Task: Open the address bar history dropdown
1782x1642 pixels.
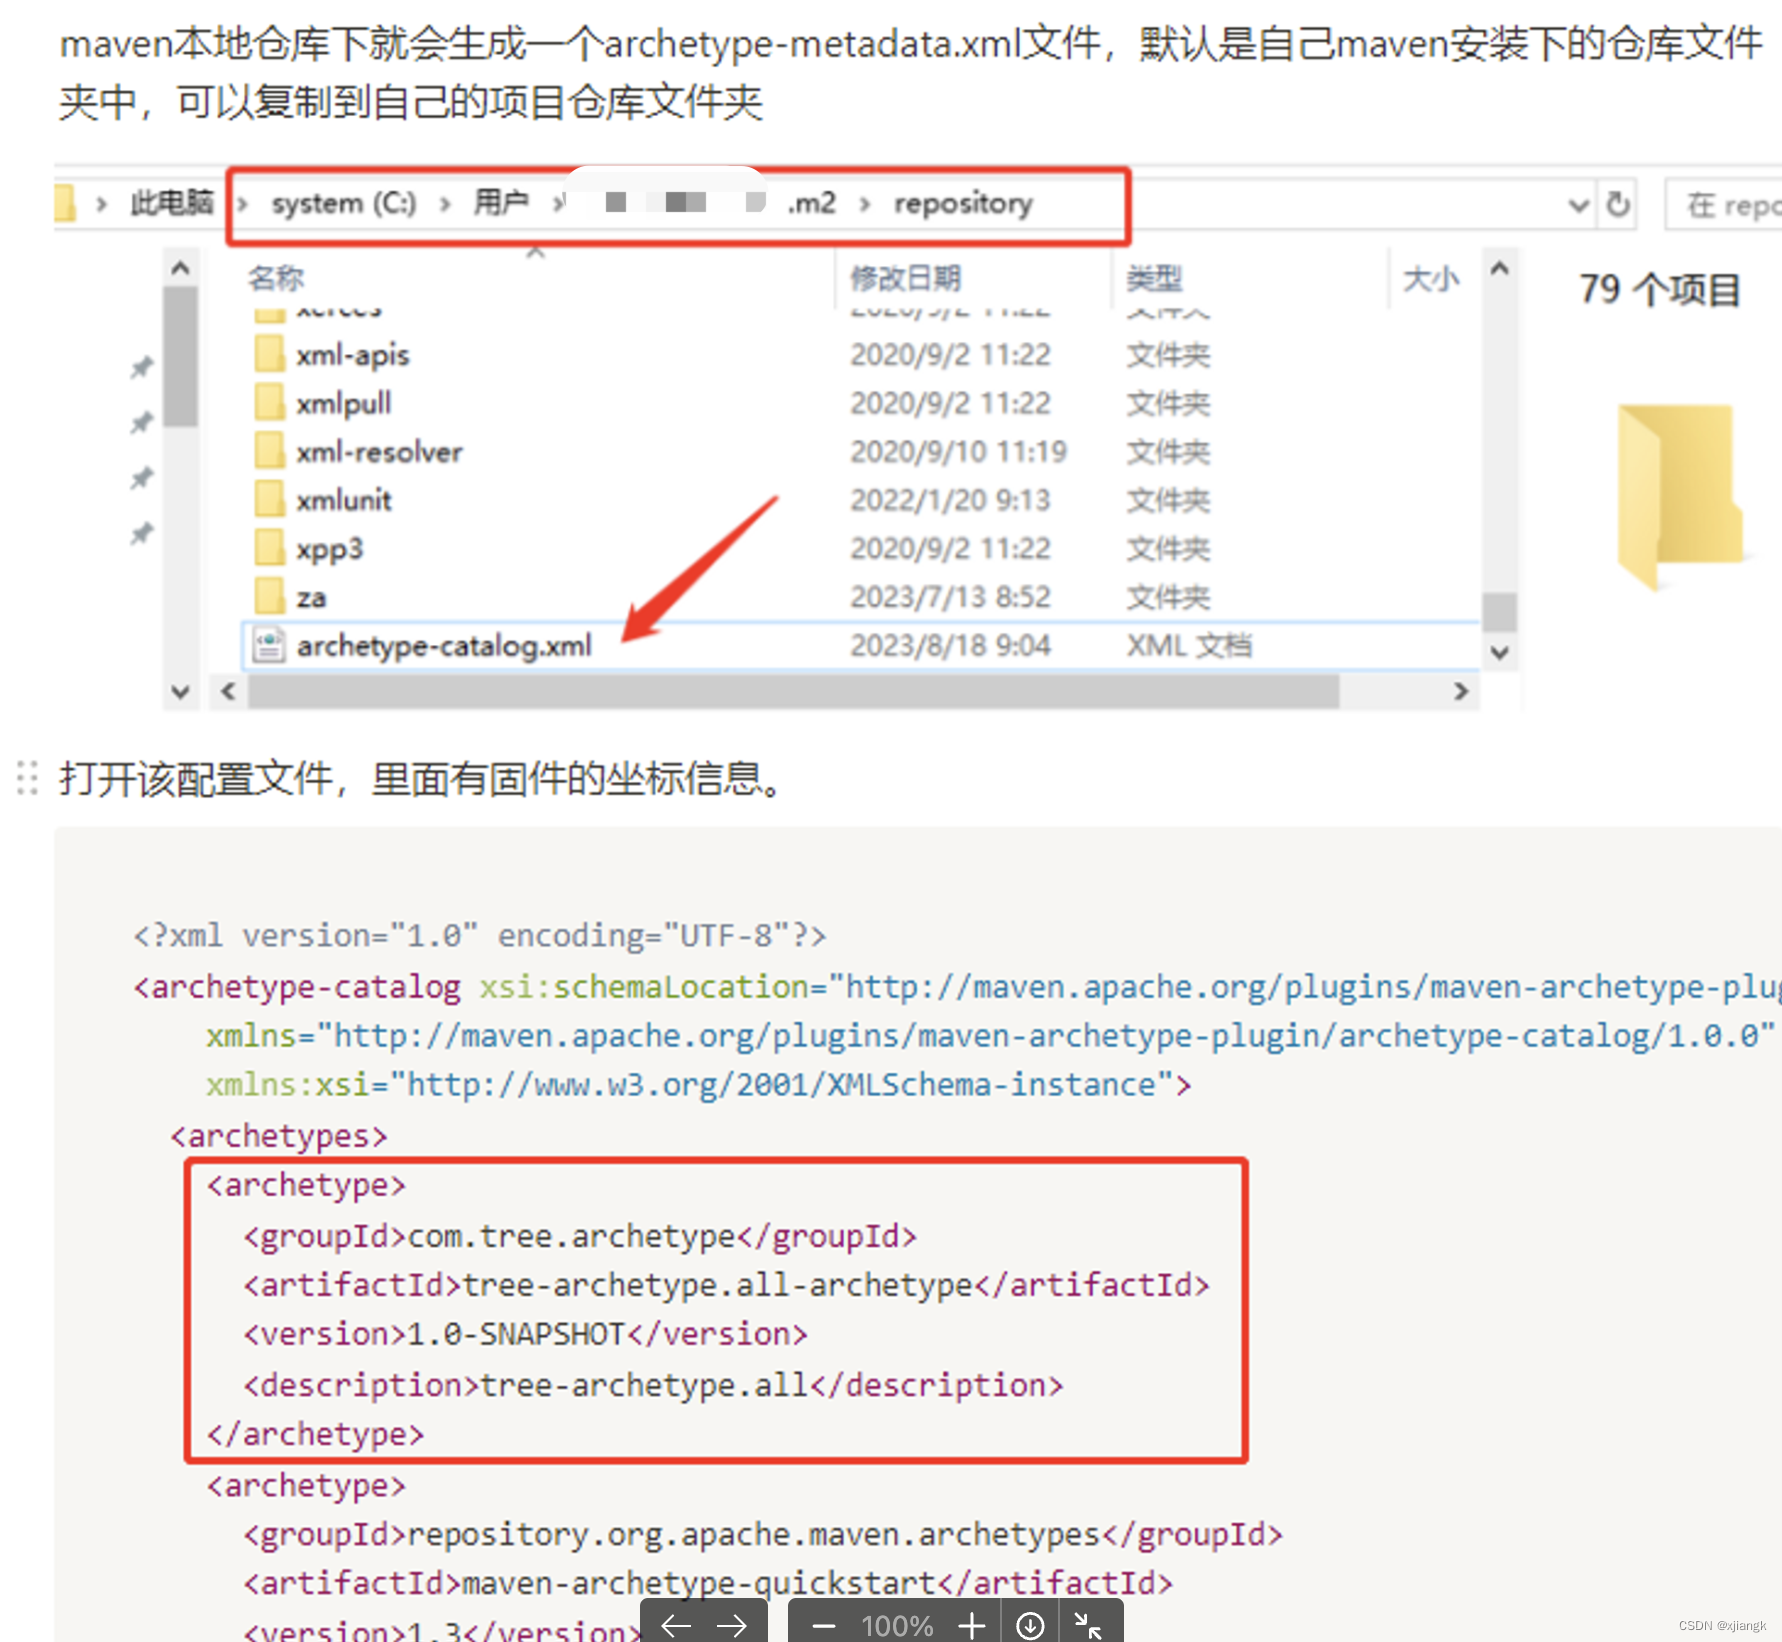Action: click(1578, 203)
